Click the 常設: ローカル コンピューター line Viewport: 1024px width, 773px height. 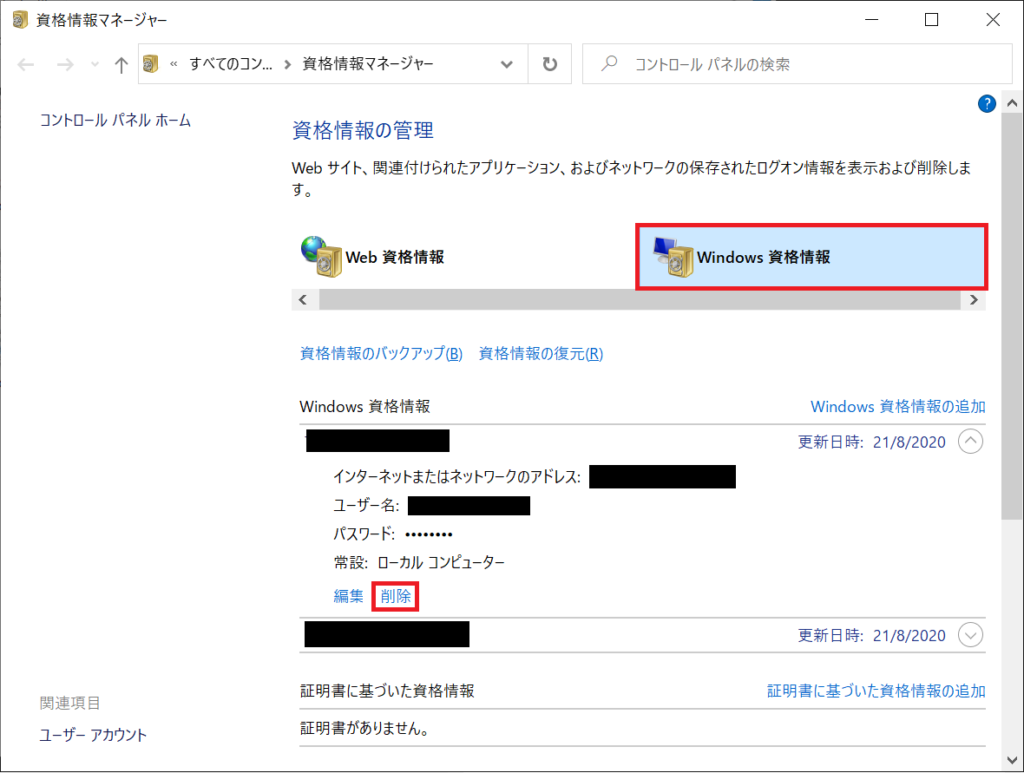click(419, 562)
